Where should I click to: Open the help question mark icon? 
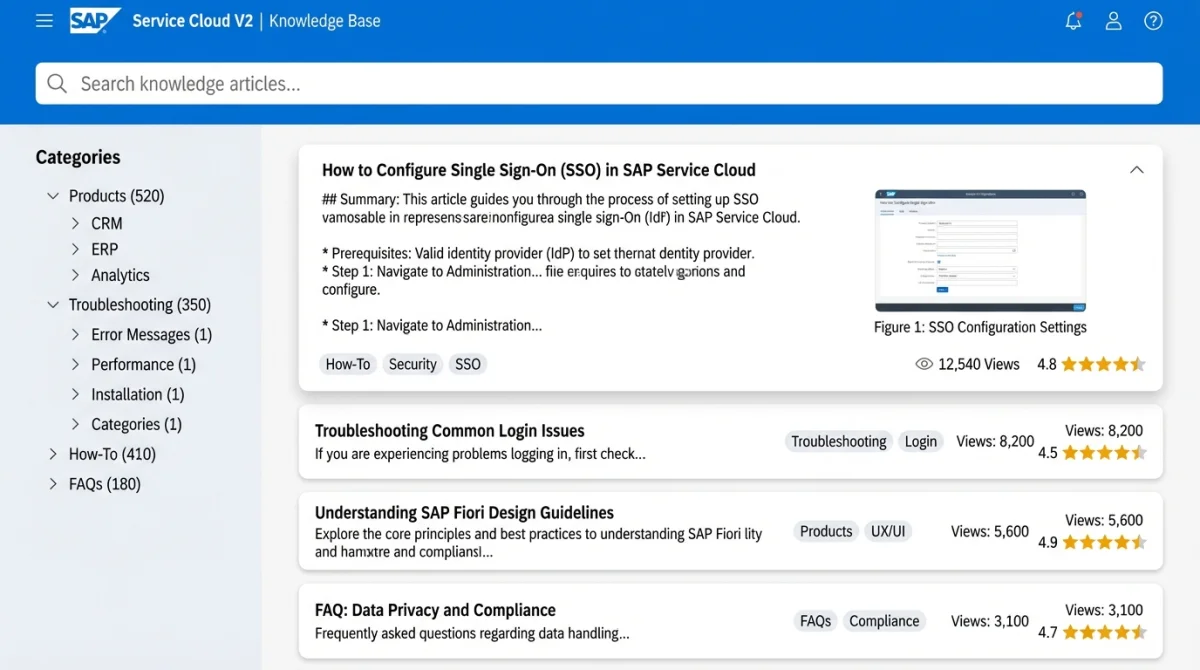pos(1153,20)
